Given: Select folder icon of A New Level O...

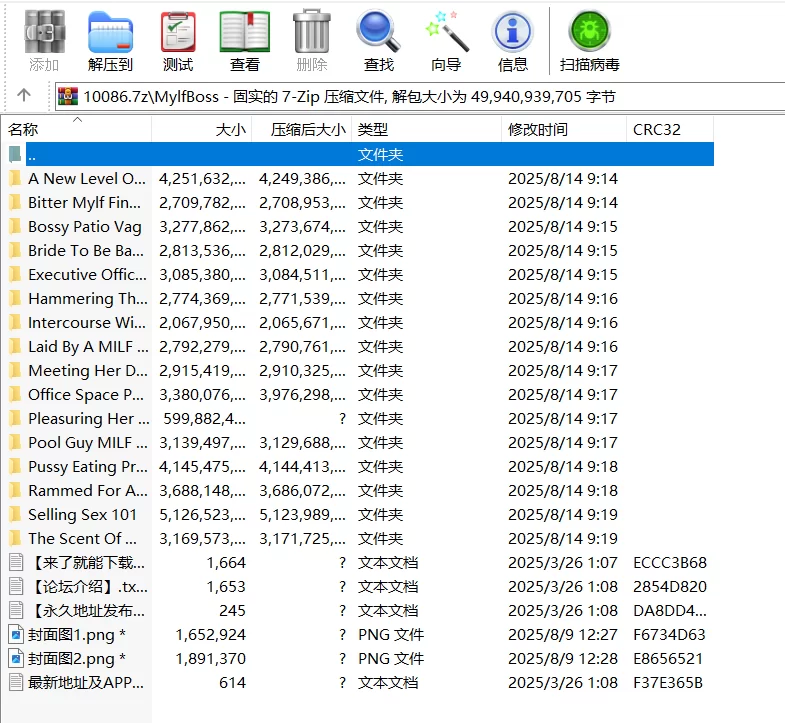Looking at the screenshot, I should point(16,178).
